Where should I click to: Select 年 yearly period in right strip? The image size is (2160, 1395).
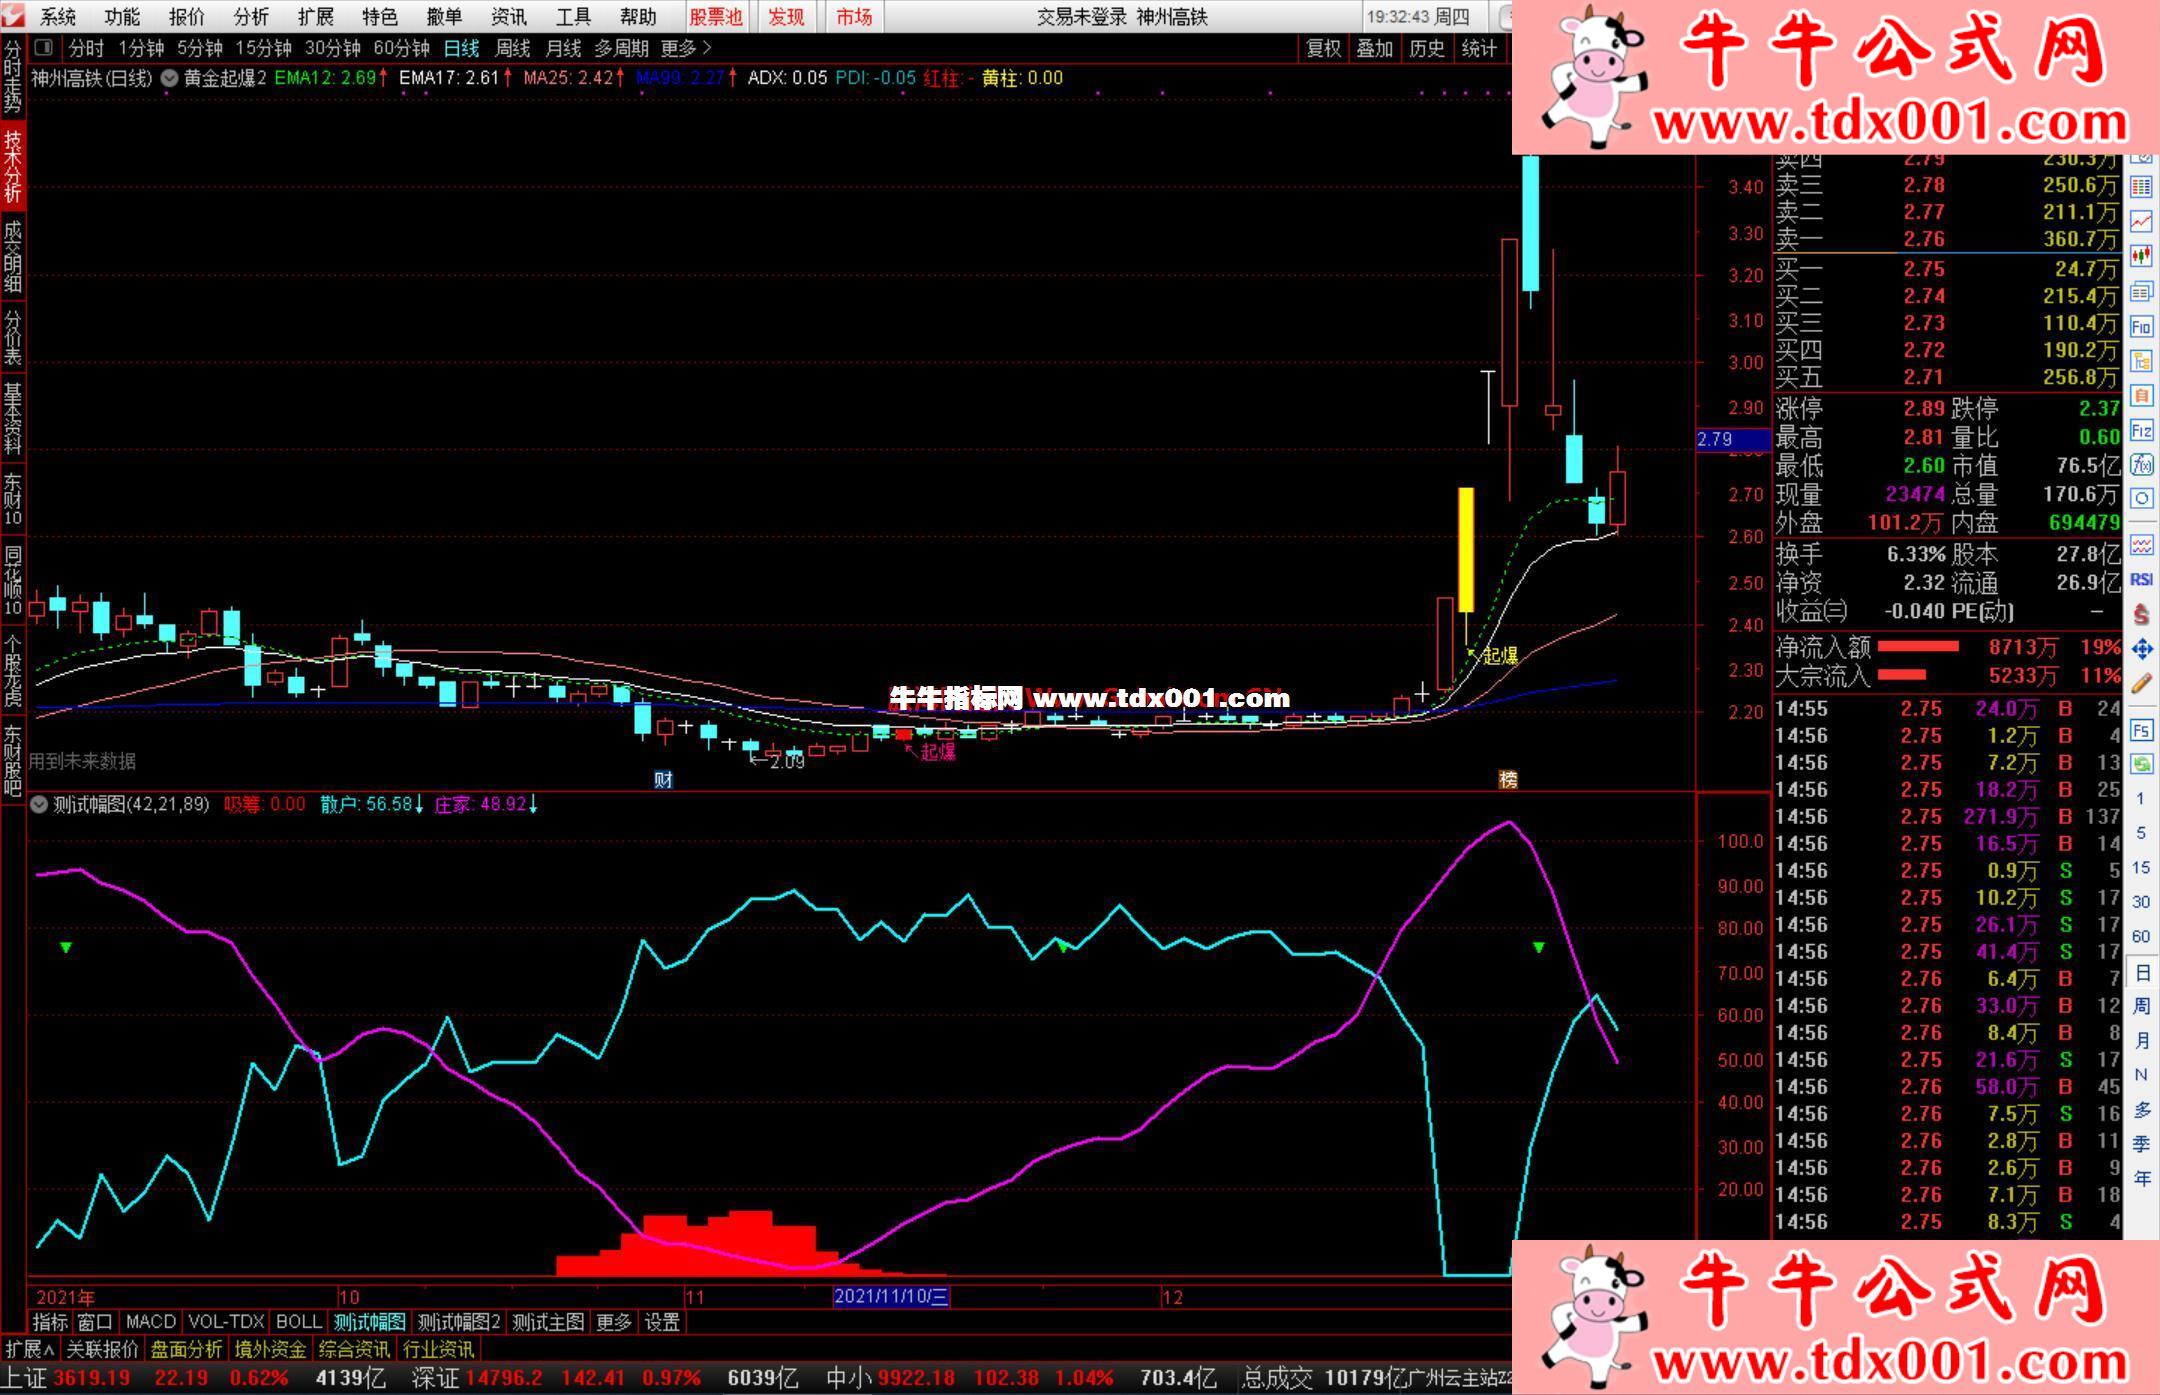tap(2141, 1179)
